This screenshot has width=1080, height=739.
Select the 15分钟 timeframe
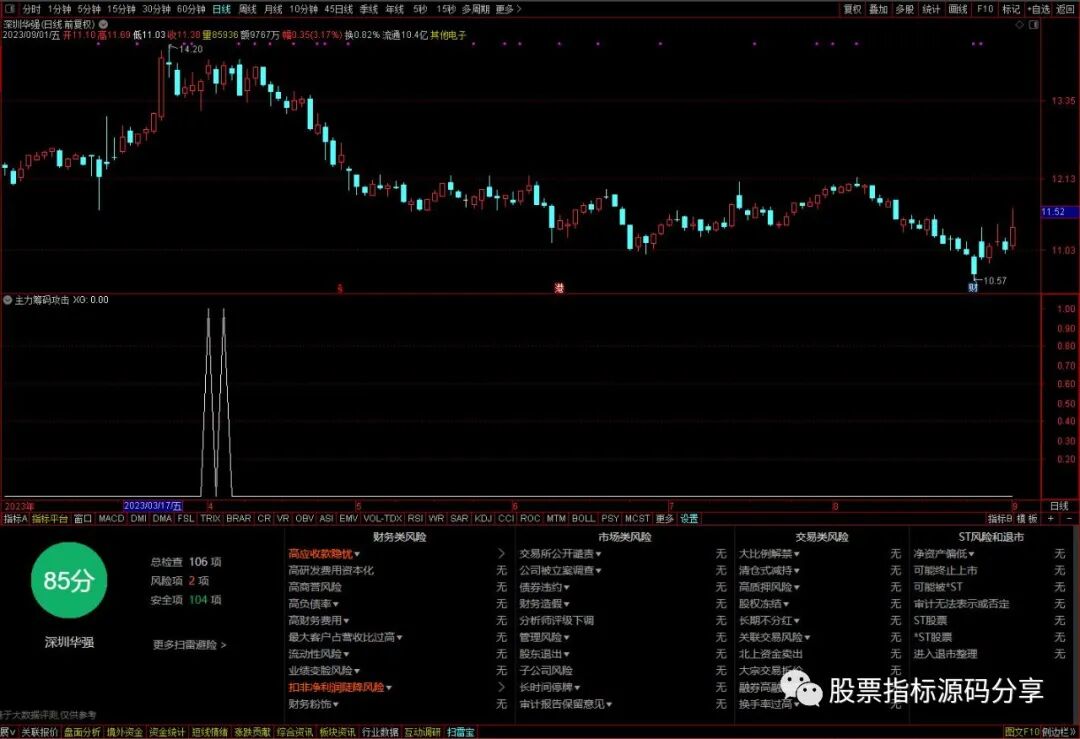tap(121, 9)
